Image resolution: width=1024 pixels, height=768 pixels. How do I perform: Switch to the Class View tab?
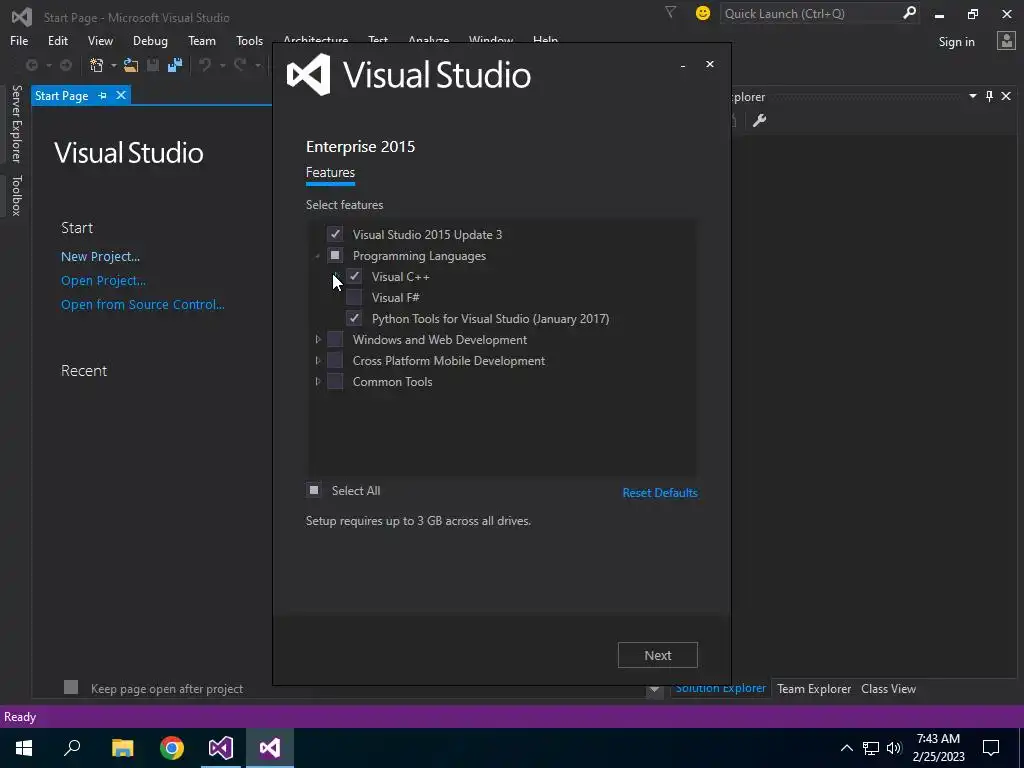point(888,688)
